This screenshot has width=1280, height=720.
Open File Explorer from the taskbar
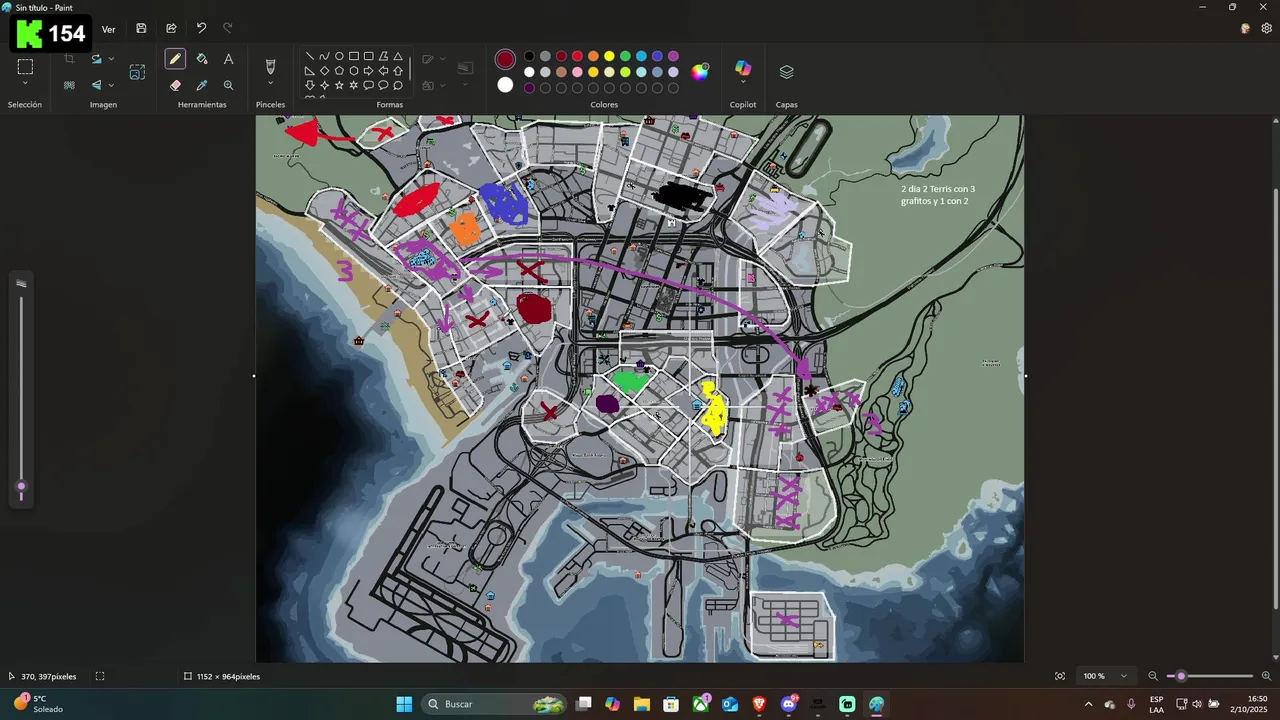pos(641,704)
